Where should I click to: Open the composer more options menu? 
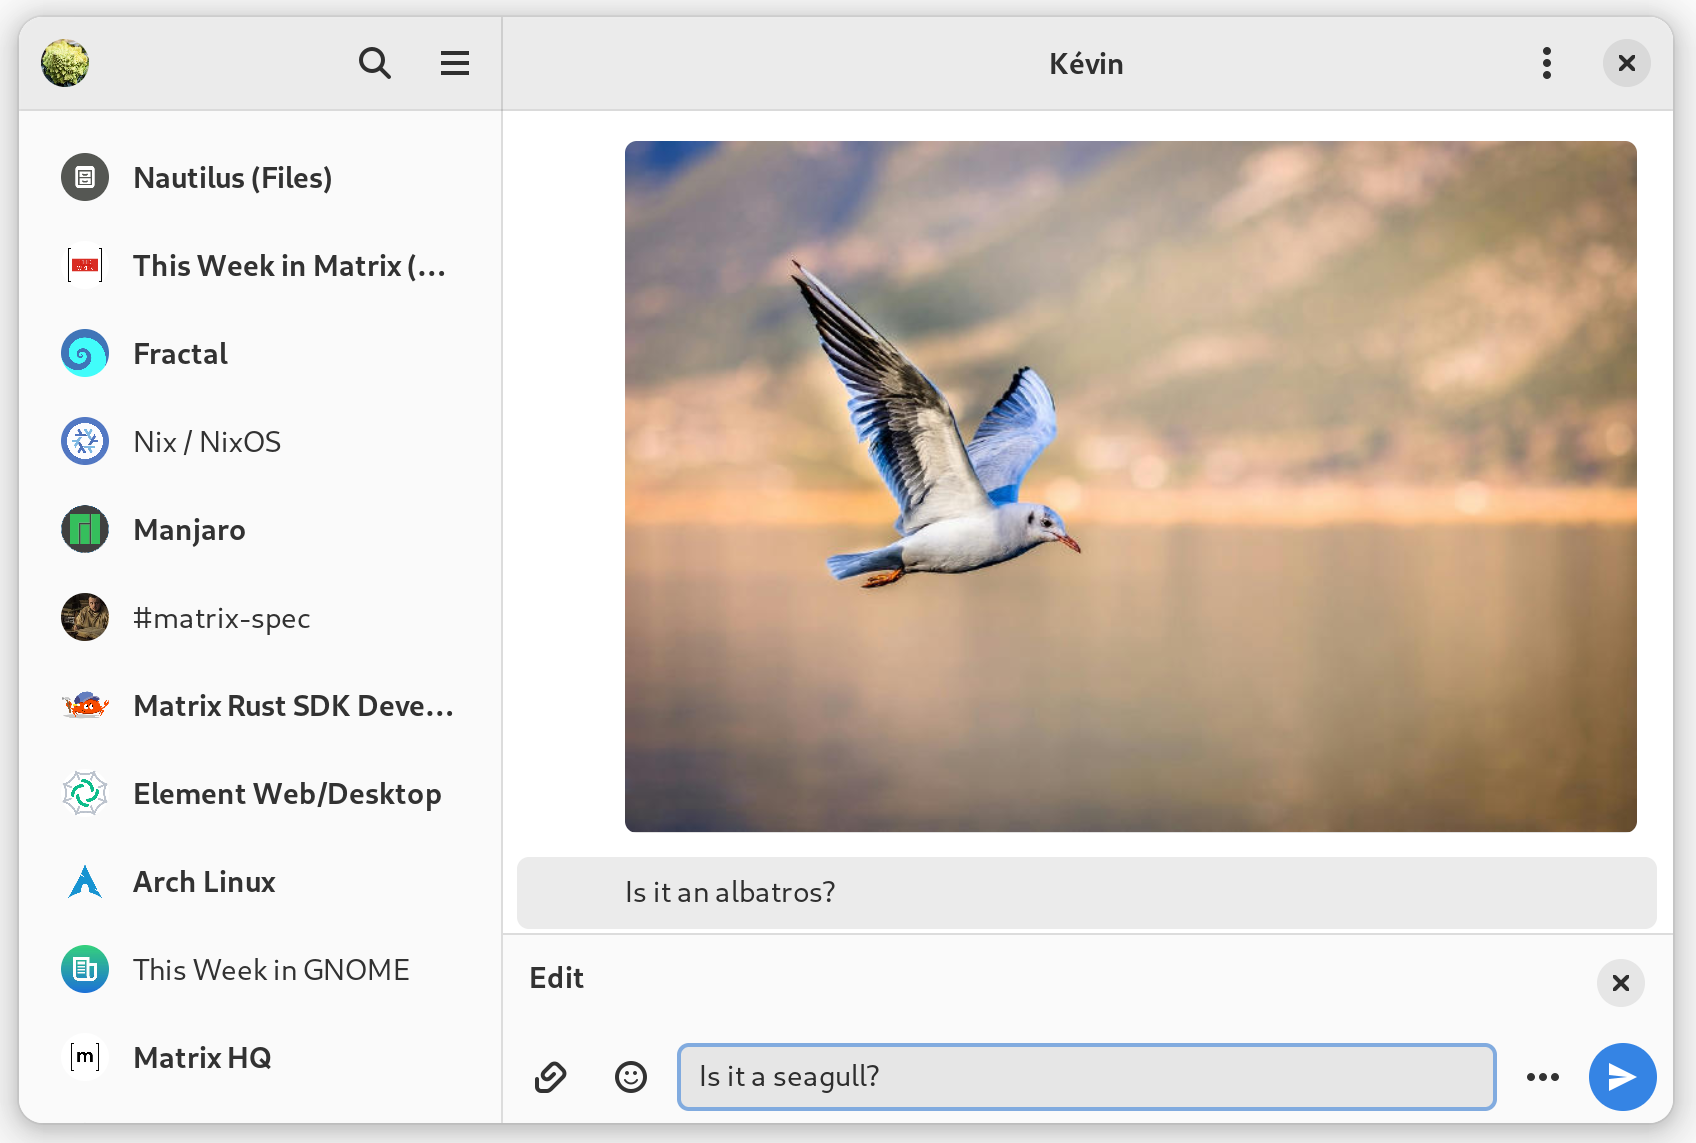point(1542,1076)
